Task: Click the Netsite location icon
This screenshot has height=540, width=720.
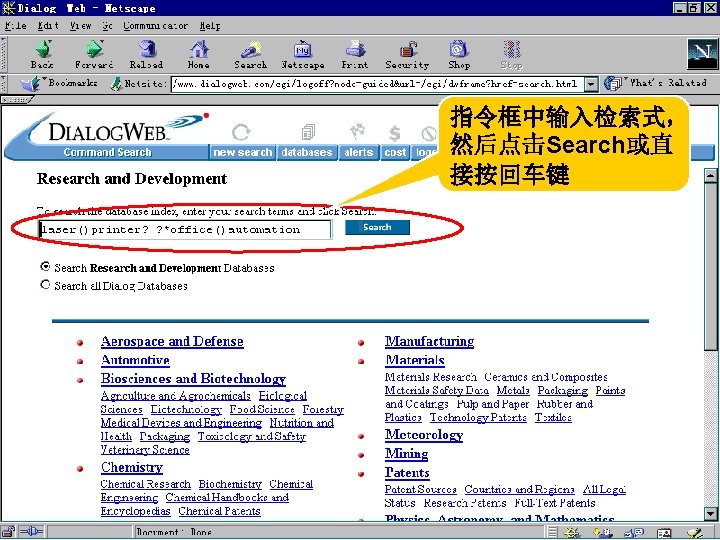Action: 117,84
